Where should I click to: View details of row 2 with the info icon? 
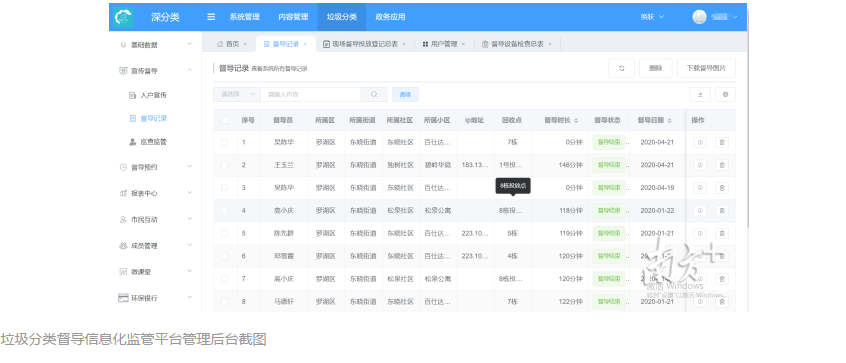click(699, 165)
